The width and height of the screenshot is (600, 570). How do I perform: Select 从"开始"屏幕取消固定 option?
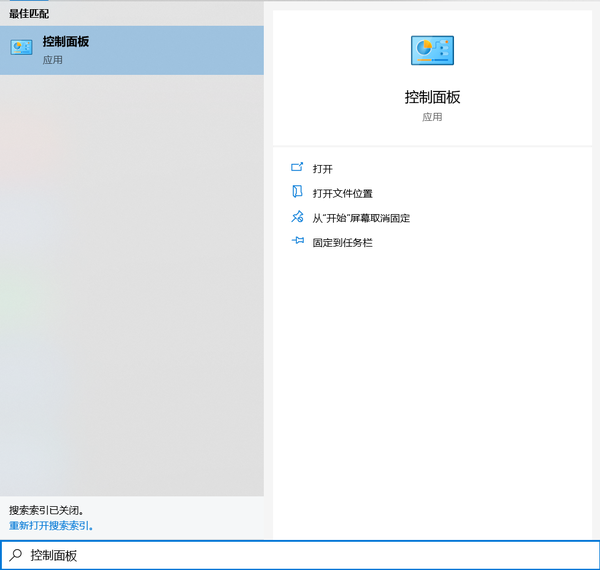click(361, 218)
